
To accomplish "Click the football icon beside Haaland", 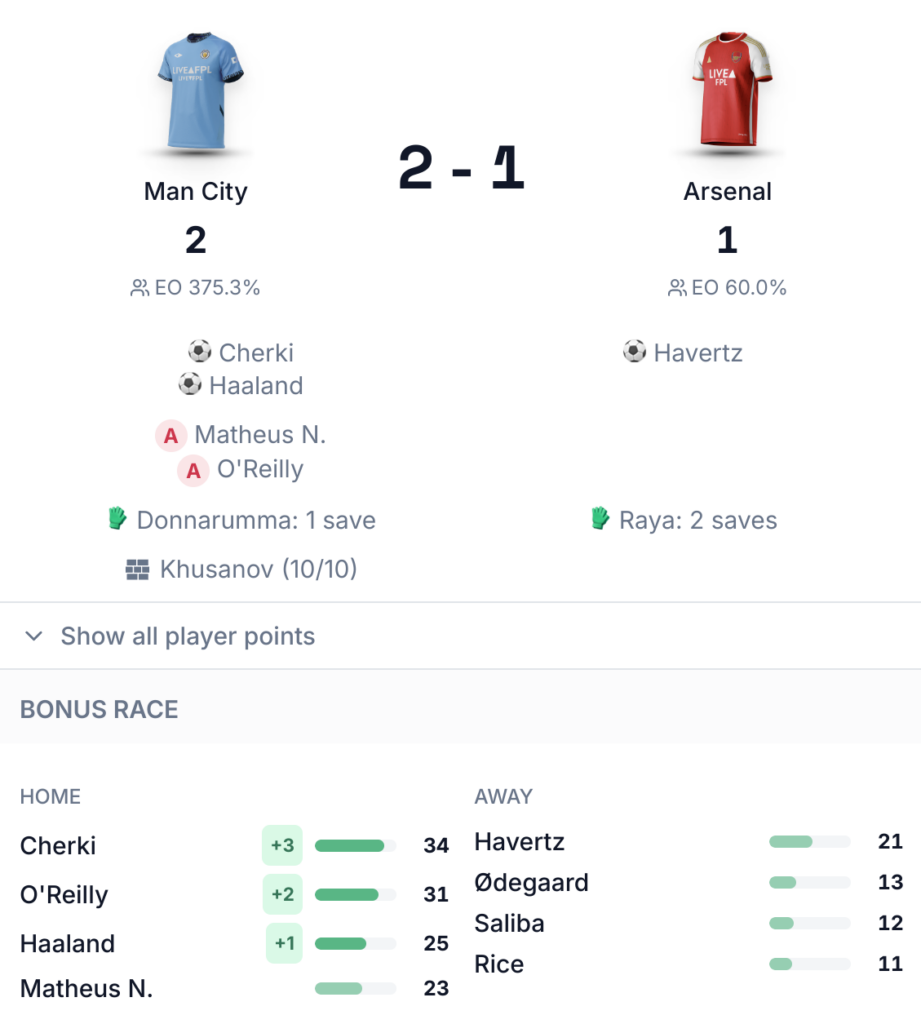I will [x=190, y=384].
